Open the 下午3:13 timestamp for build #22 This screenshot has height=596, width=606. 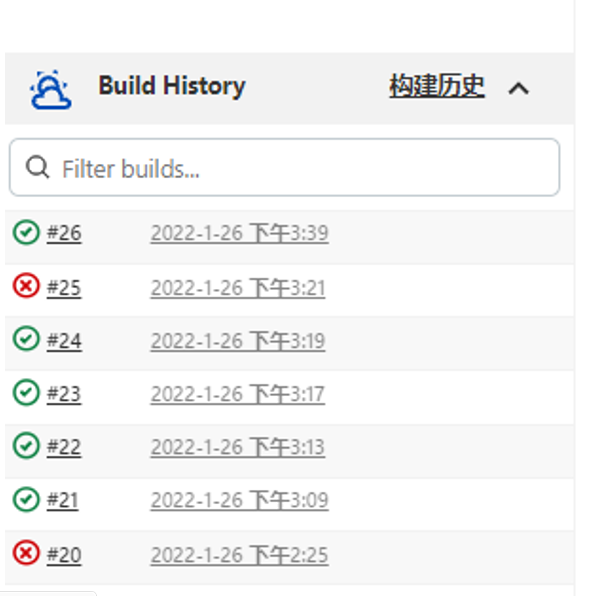pos(237,447)
